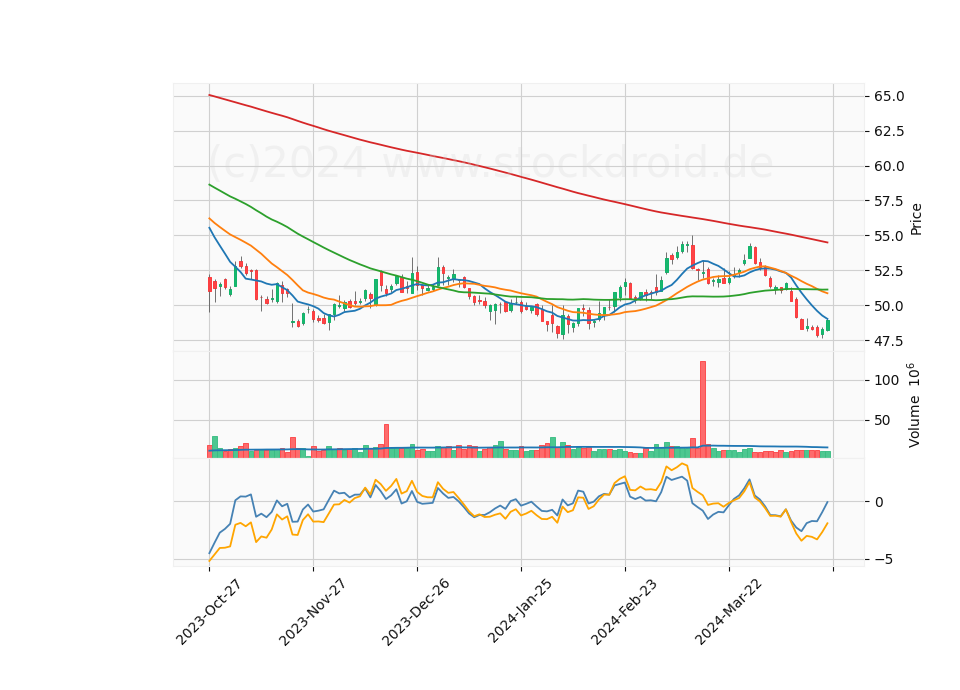
Task: Click the 50.0 price axis value
Action: coord(889,306)
